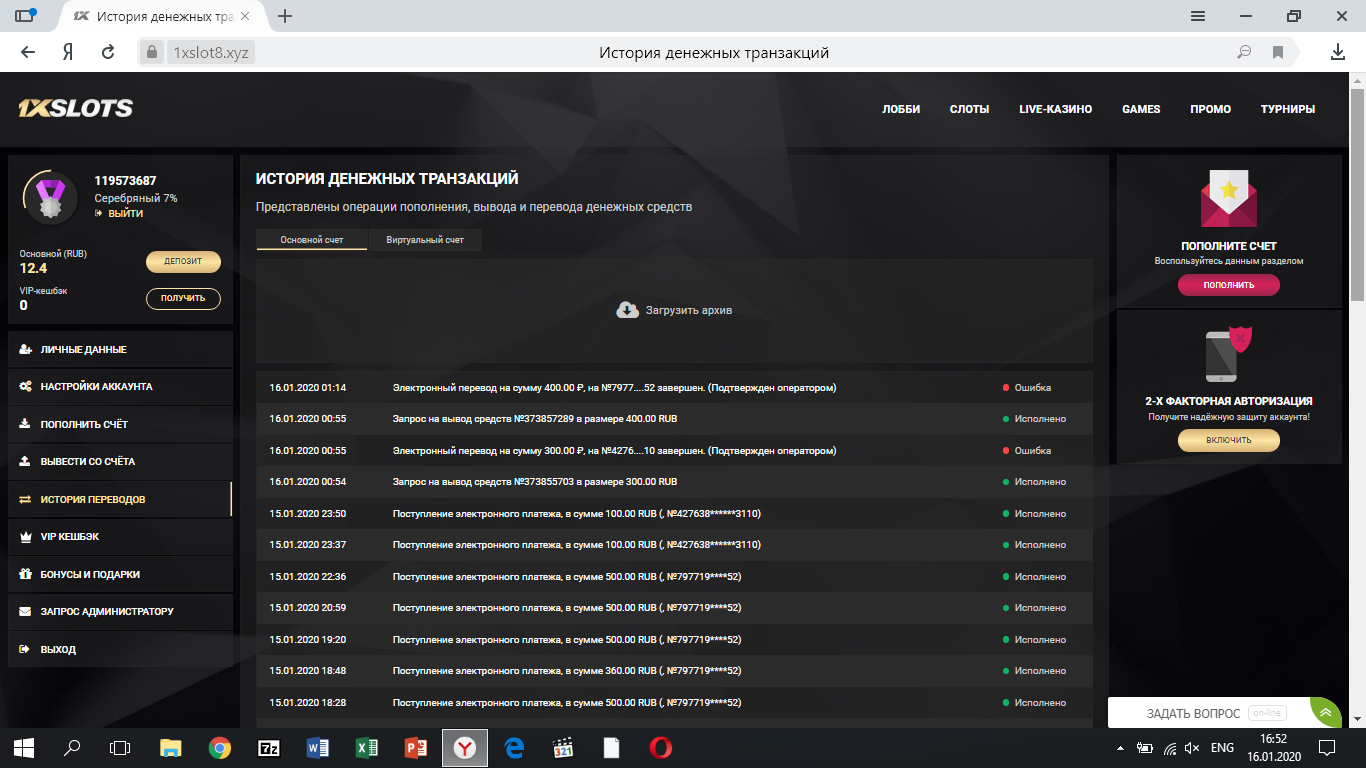Open the Windows Start menu
Viewport: 1366px width, 768px height.
[23, 747]
